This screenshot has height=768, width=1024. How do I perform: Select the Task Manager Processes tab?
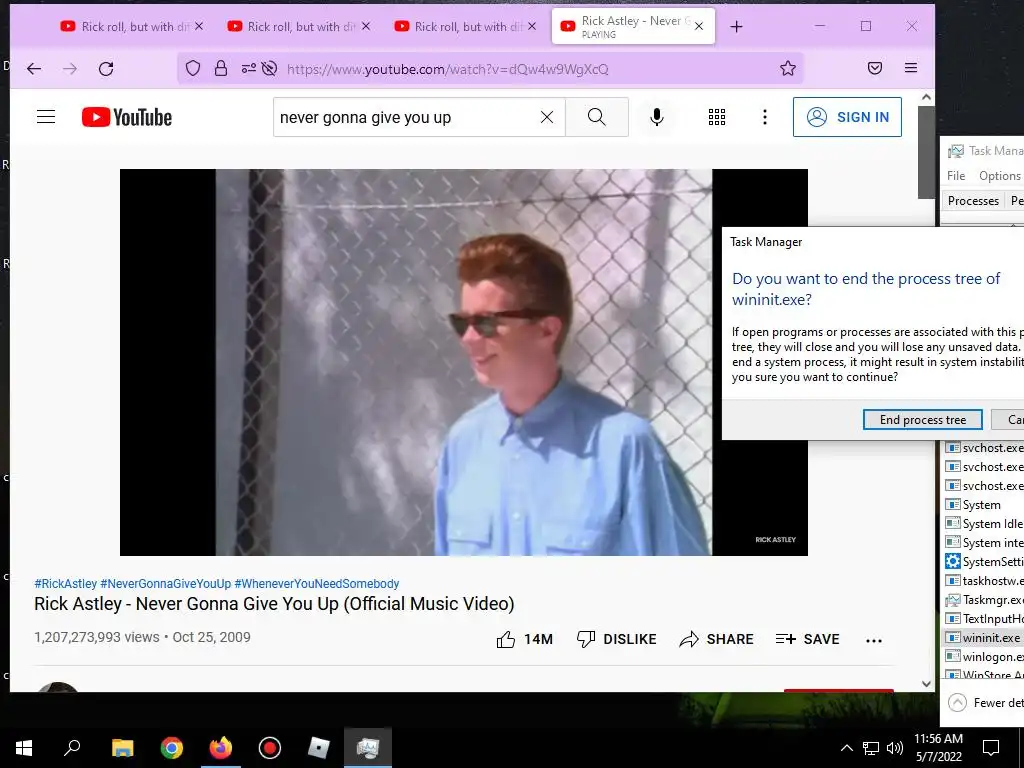[x=973, y=201]
